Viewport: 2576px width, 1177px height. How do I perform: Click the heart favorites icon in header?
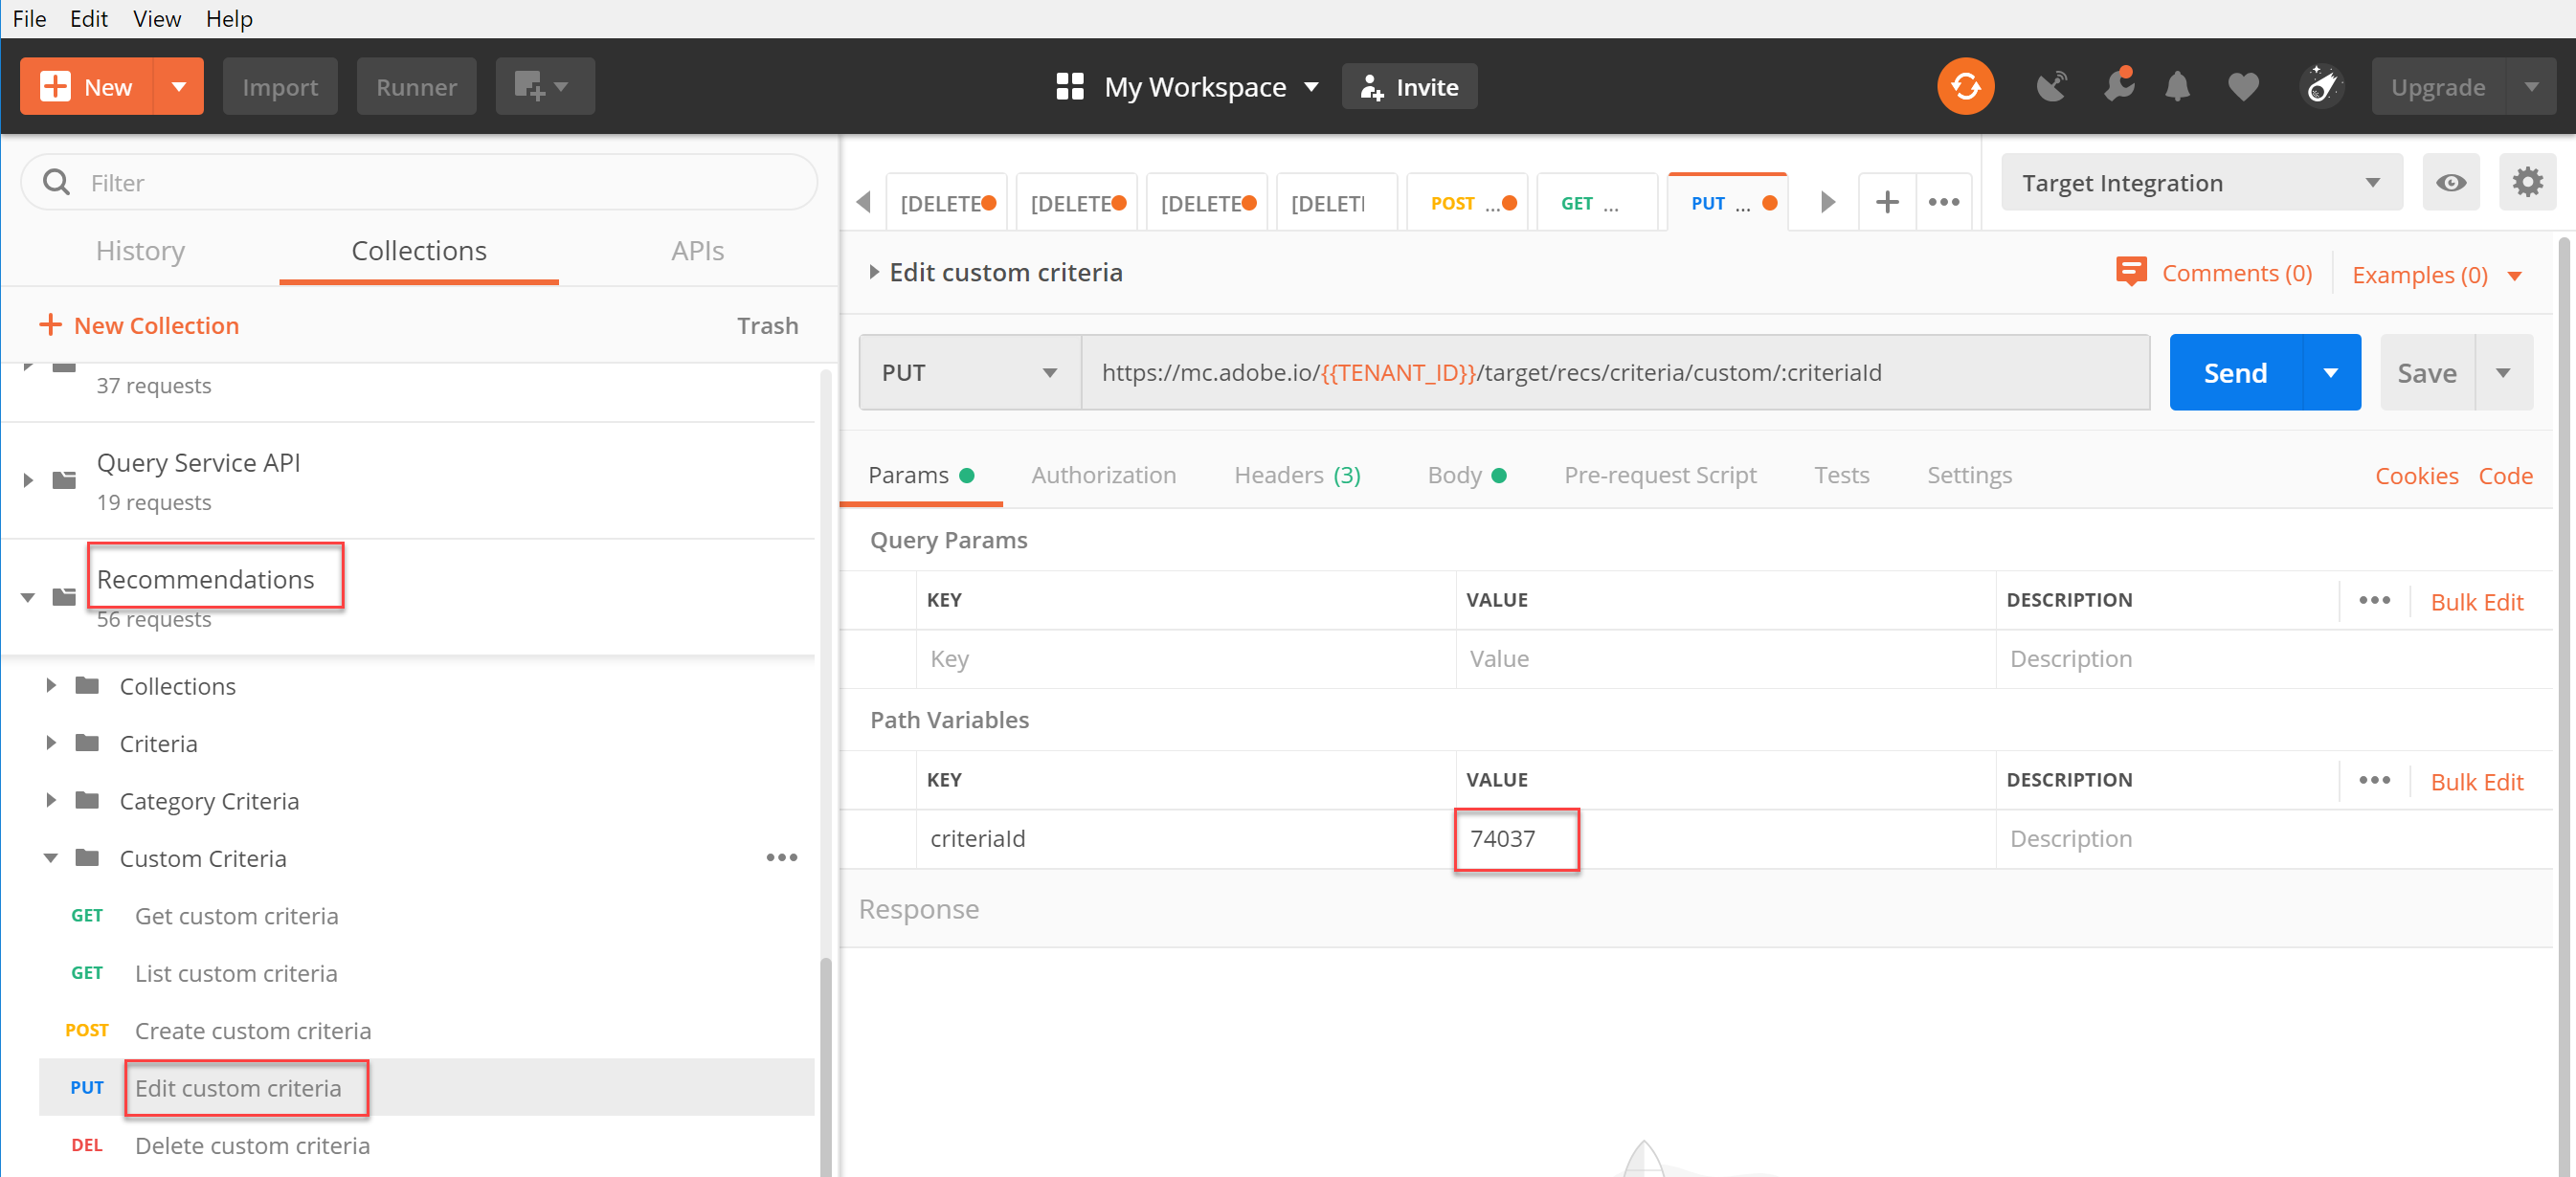(2243, 87)
